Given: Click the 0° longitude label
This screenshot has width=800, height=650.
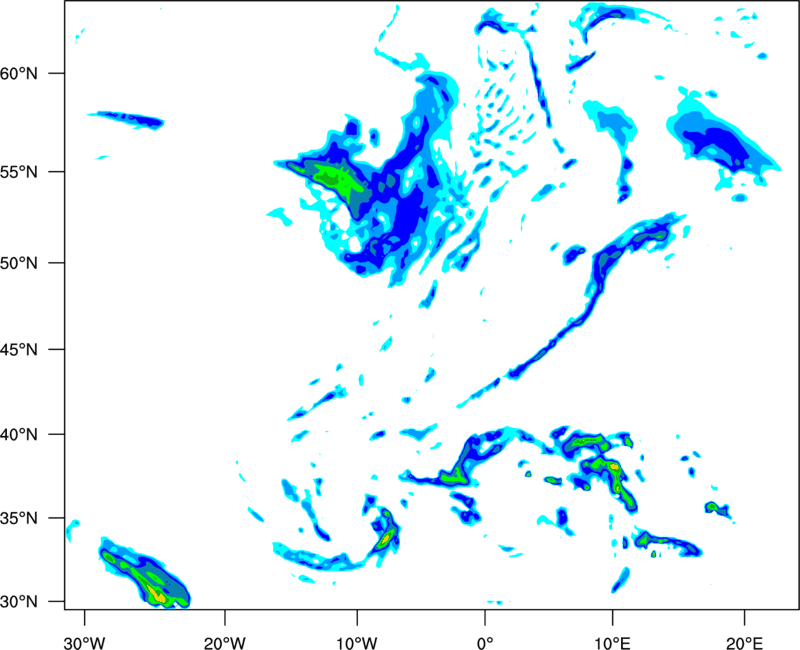Looking at the screenshot, I should (x=485, y=643).
